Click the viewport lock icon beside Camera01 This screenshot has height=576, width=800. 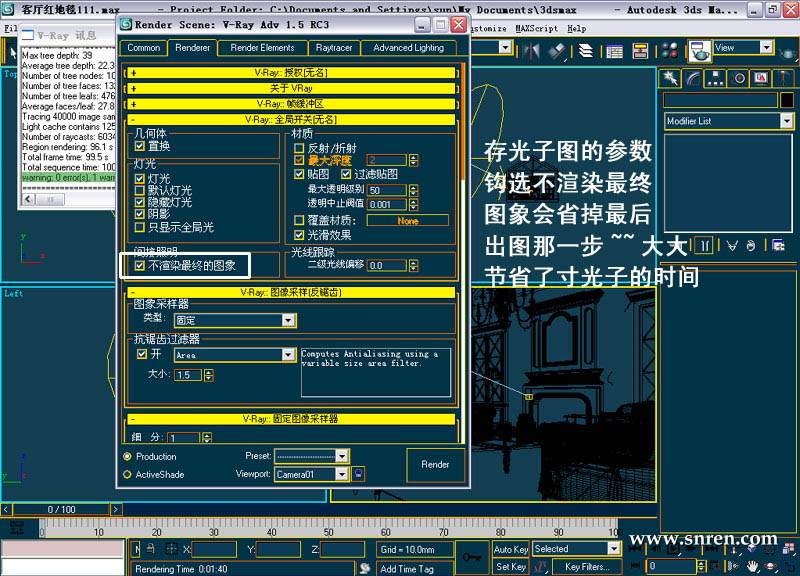[359, 474]
